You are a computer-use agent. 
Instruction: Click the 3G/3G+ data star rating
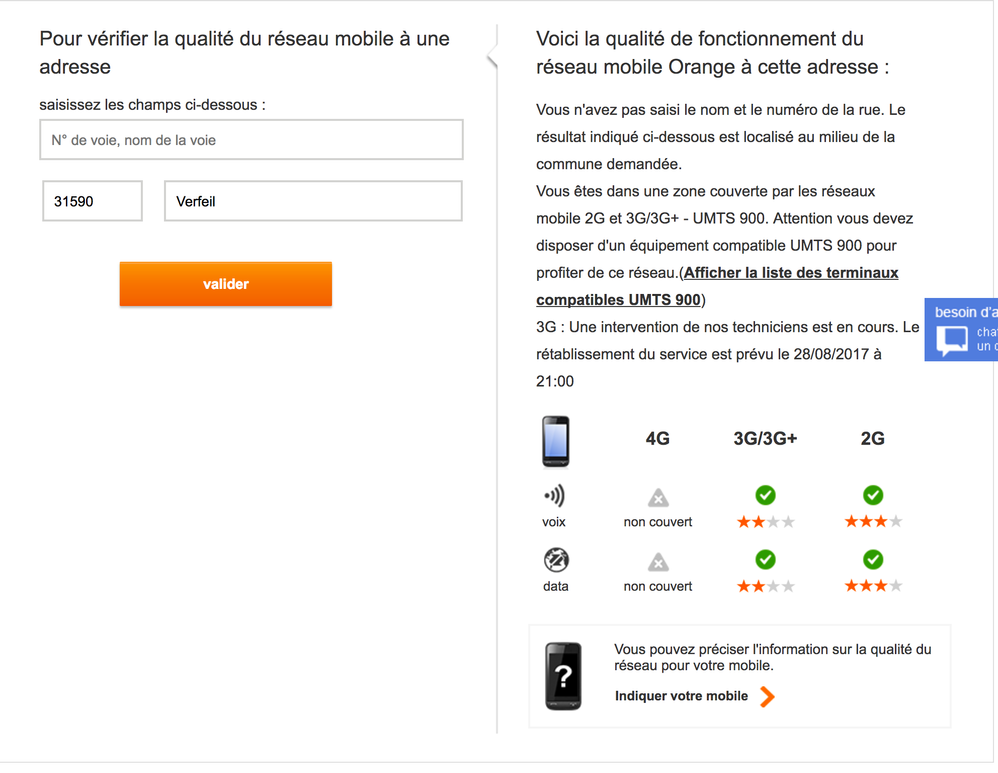[x=765, y=586]
